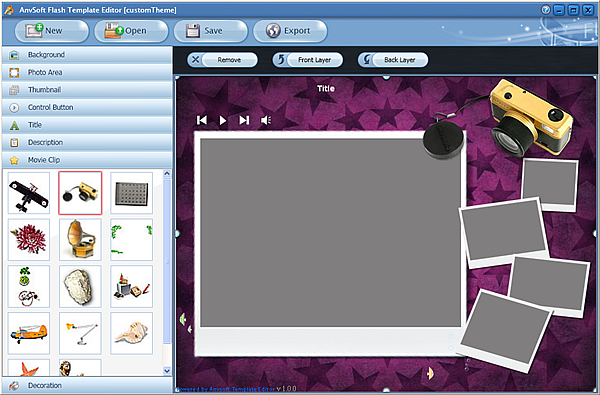Select the orange airplane movie clip
This screenshot has height=395, width=600.
[29, 333]
